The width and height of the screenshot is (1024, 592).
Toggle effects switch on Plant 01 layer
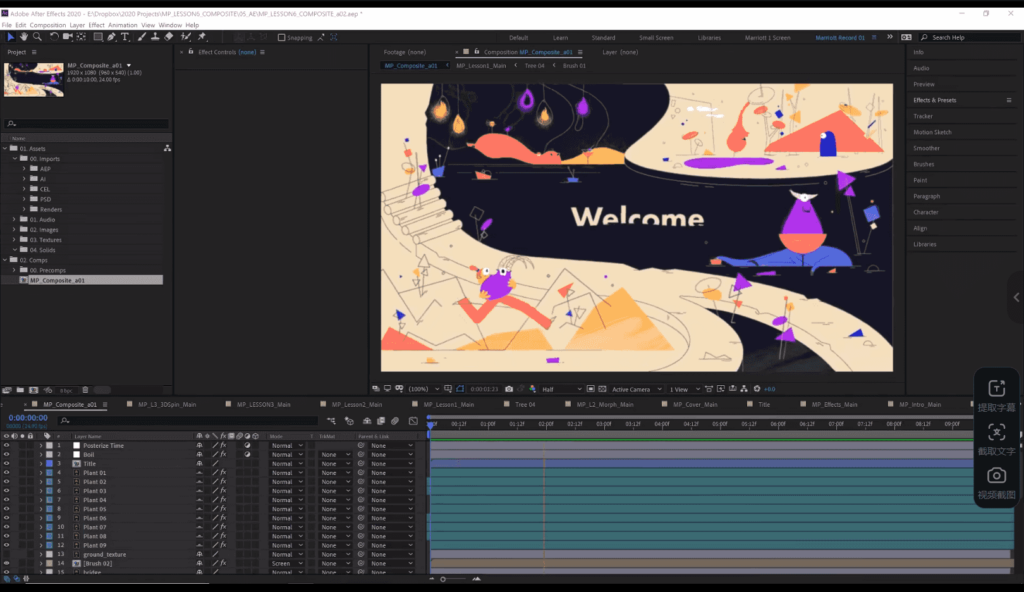click(x=223, y=472)
